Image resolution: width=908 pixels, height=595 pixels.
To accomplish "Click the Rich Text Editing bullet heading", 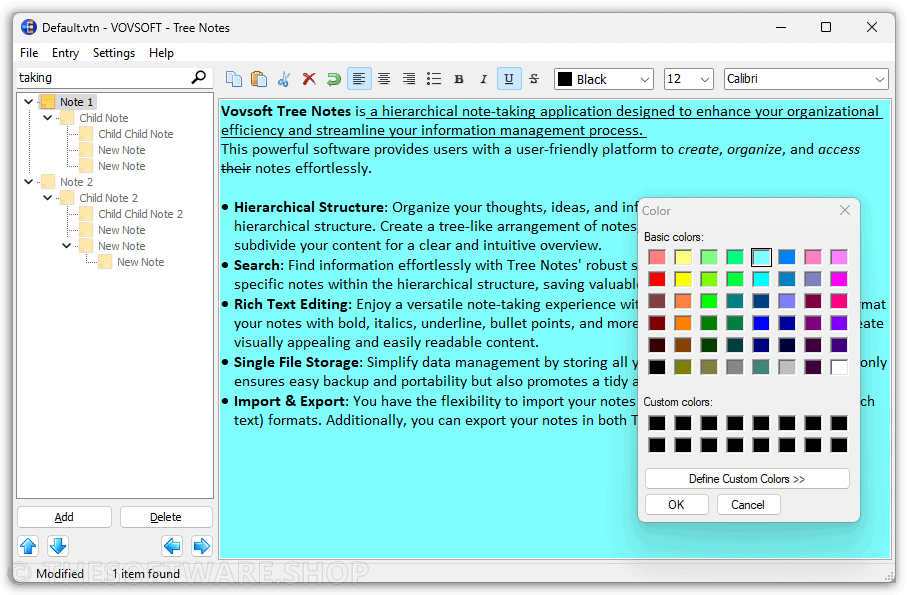I will click(292, 304).
